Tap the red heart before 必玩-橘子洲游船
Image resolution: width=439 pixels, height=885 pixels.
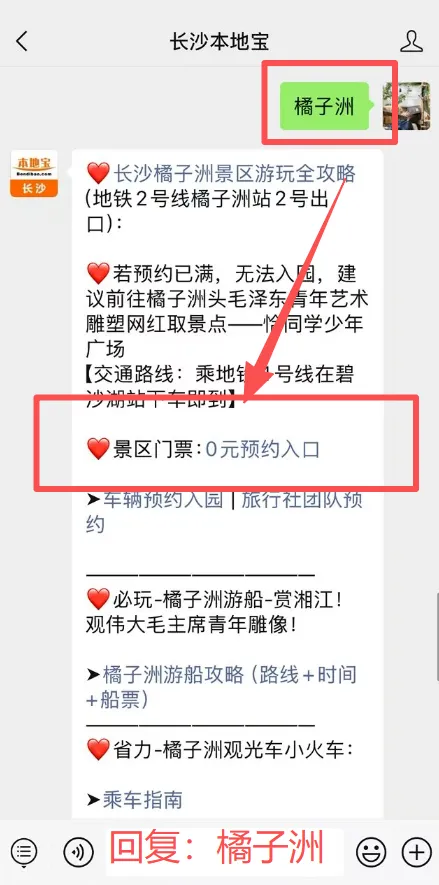point(98,599)
